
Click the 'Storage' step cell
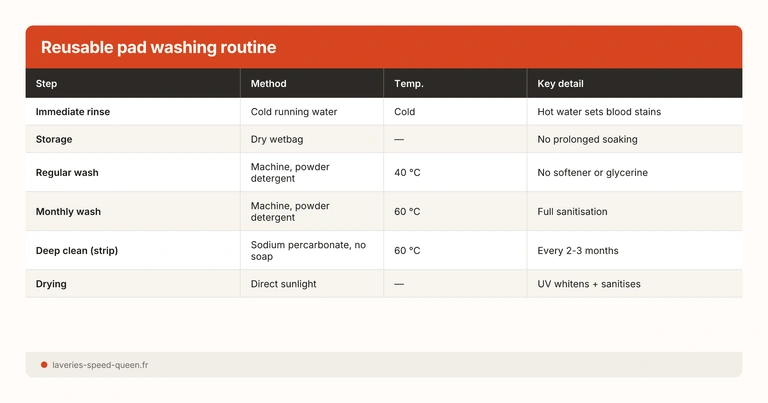tap(54, 139)
